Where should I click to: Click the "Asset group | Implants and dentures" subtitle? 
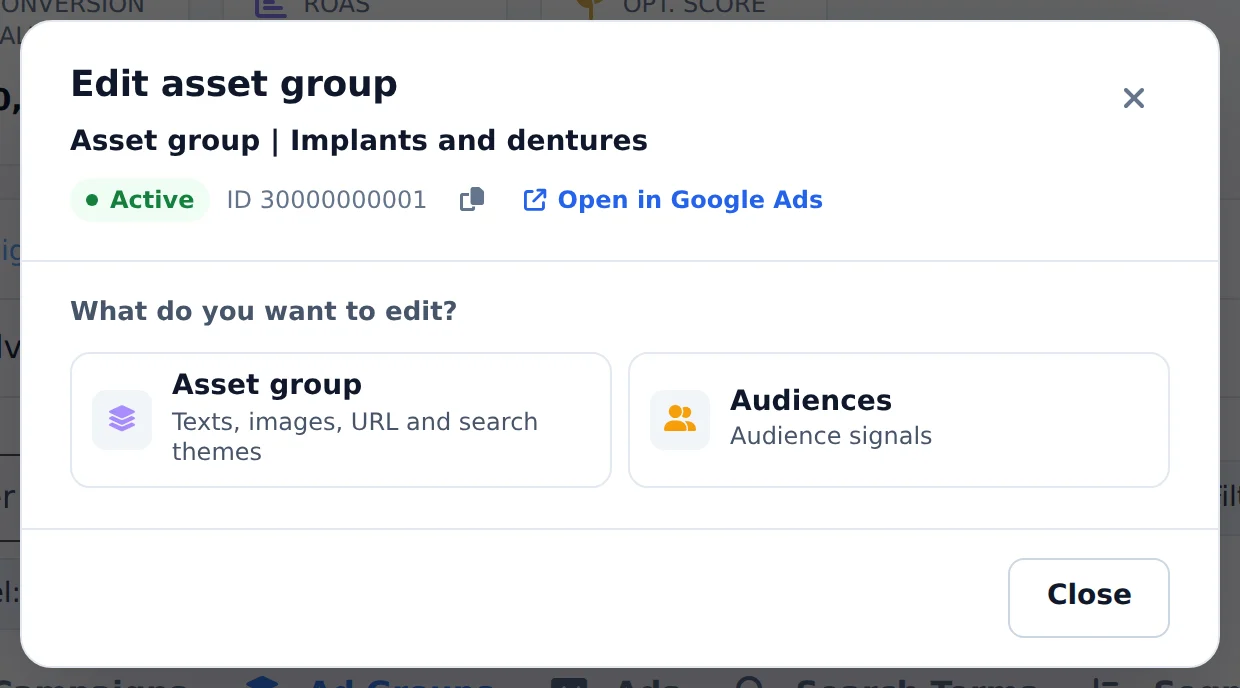point(359,141)
